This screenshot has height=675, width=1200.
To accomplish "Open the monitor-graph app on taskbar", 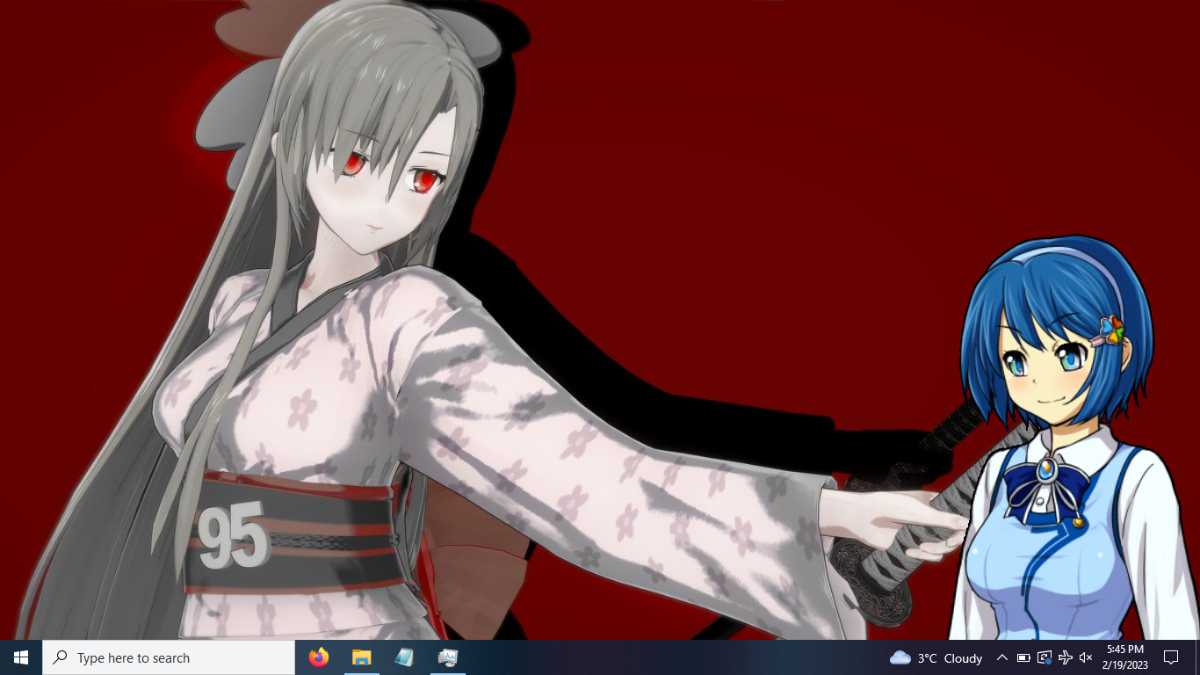I will coord(447,657).
